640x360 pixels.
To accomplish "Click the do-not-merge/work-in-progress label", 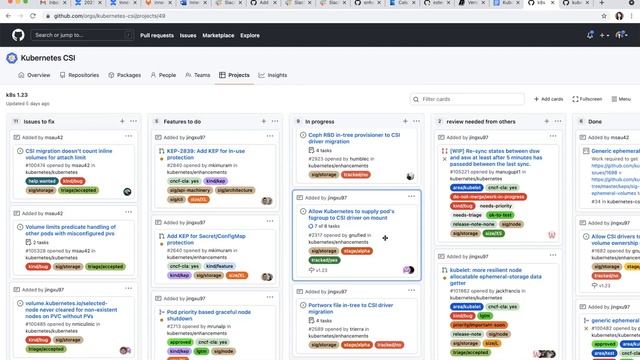I will pos(488,197).
